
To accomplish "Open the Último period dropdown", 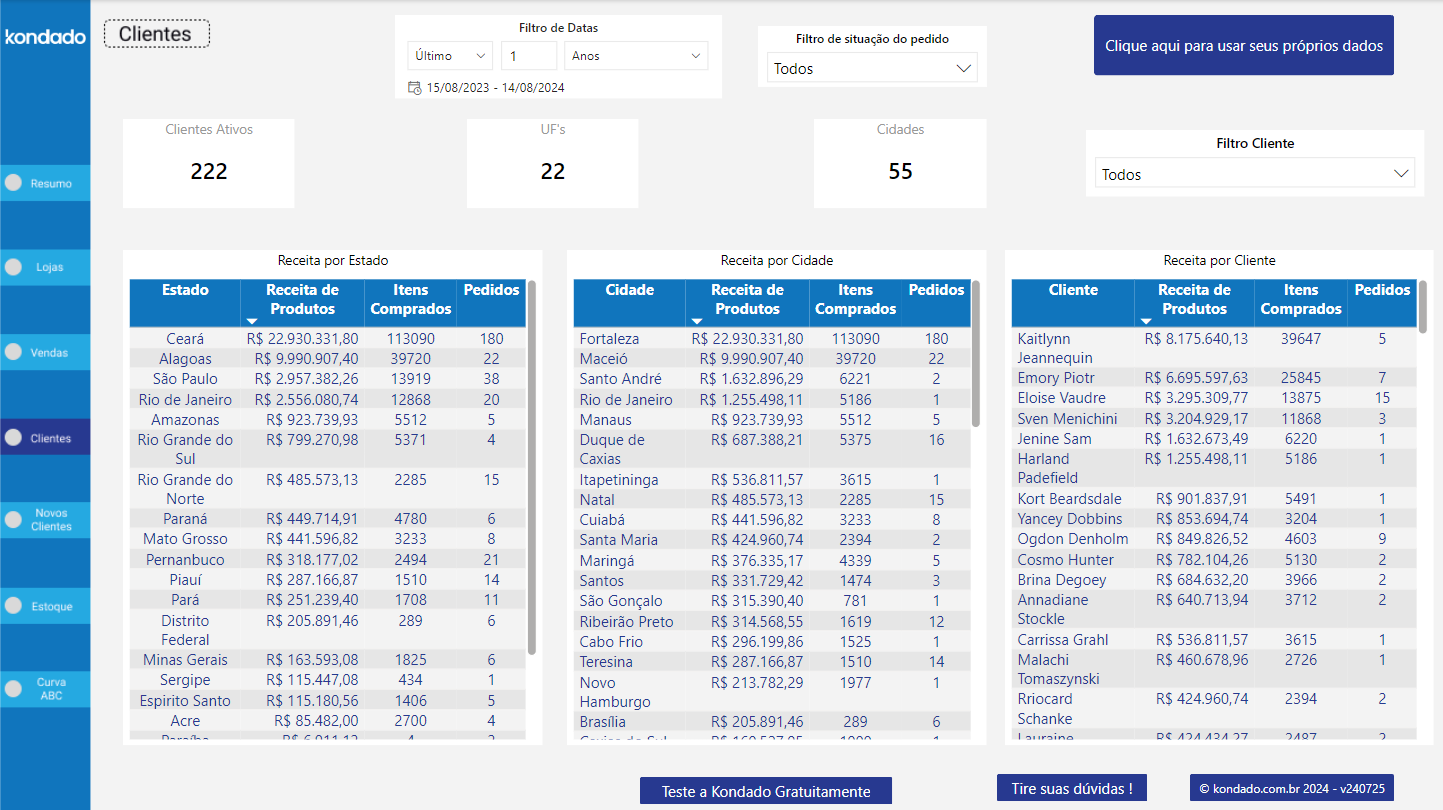I will (x=449, y=55).
